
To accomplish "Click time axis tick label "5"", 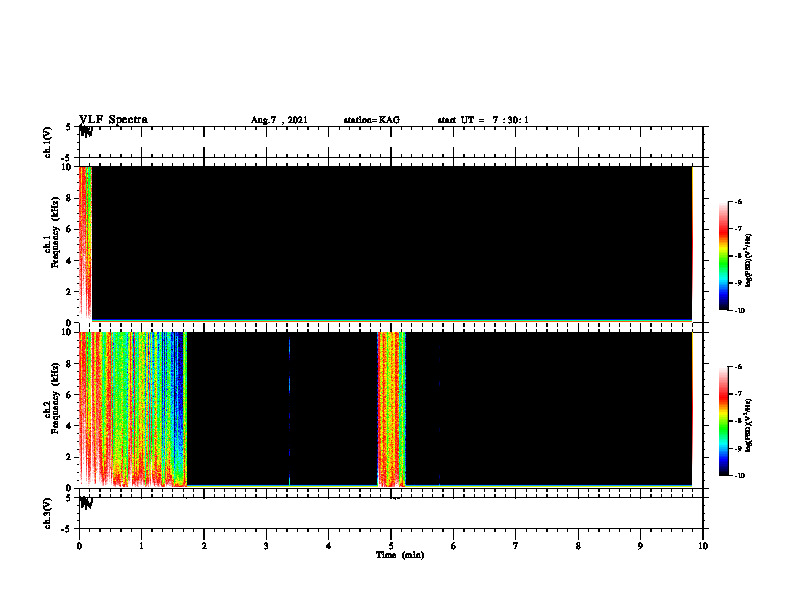I will coord(391,546).
